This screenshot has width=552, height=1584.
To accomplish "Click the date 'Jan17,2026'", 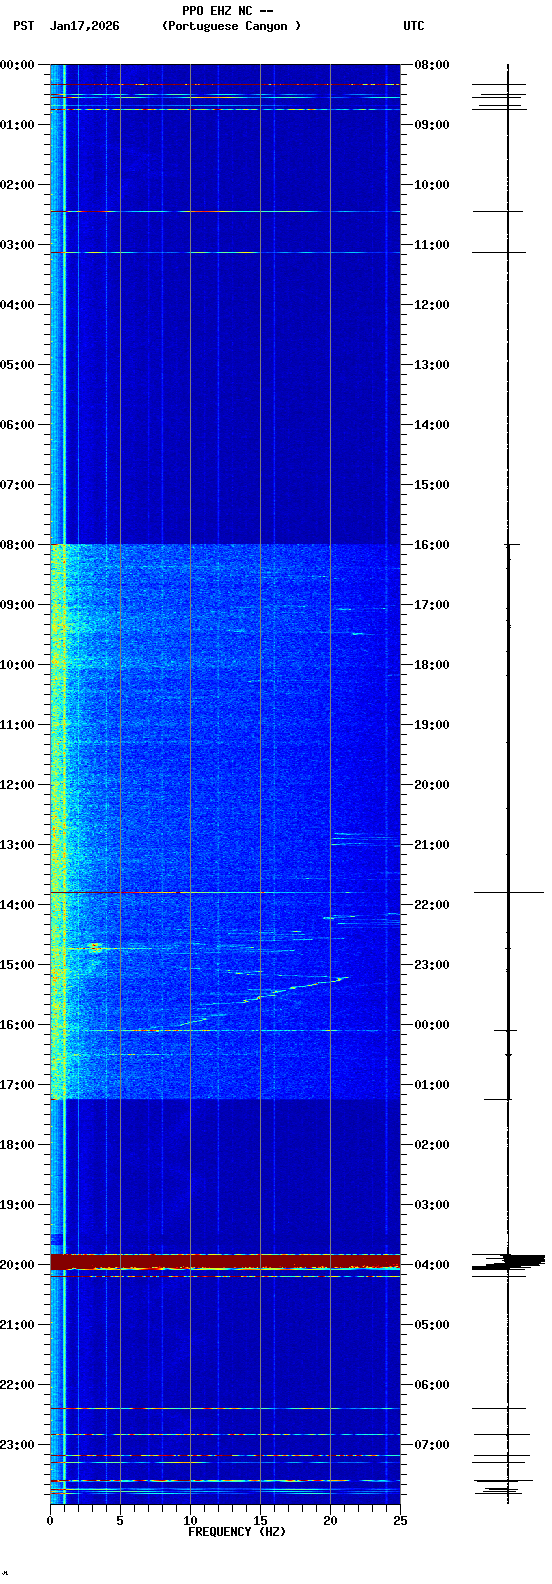I will coord(84,26).
